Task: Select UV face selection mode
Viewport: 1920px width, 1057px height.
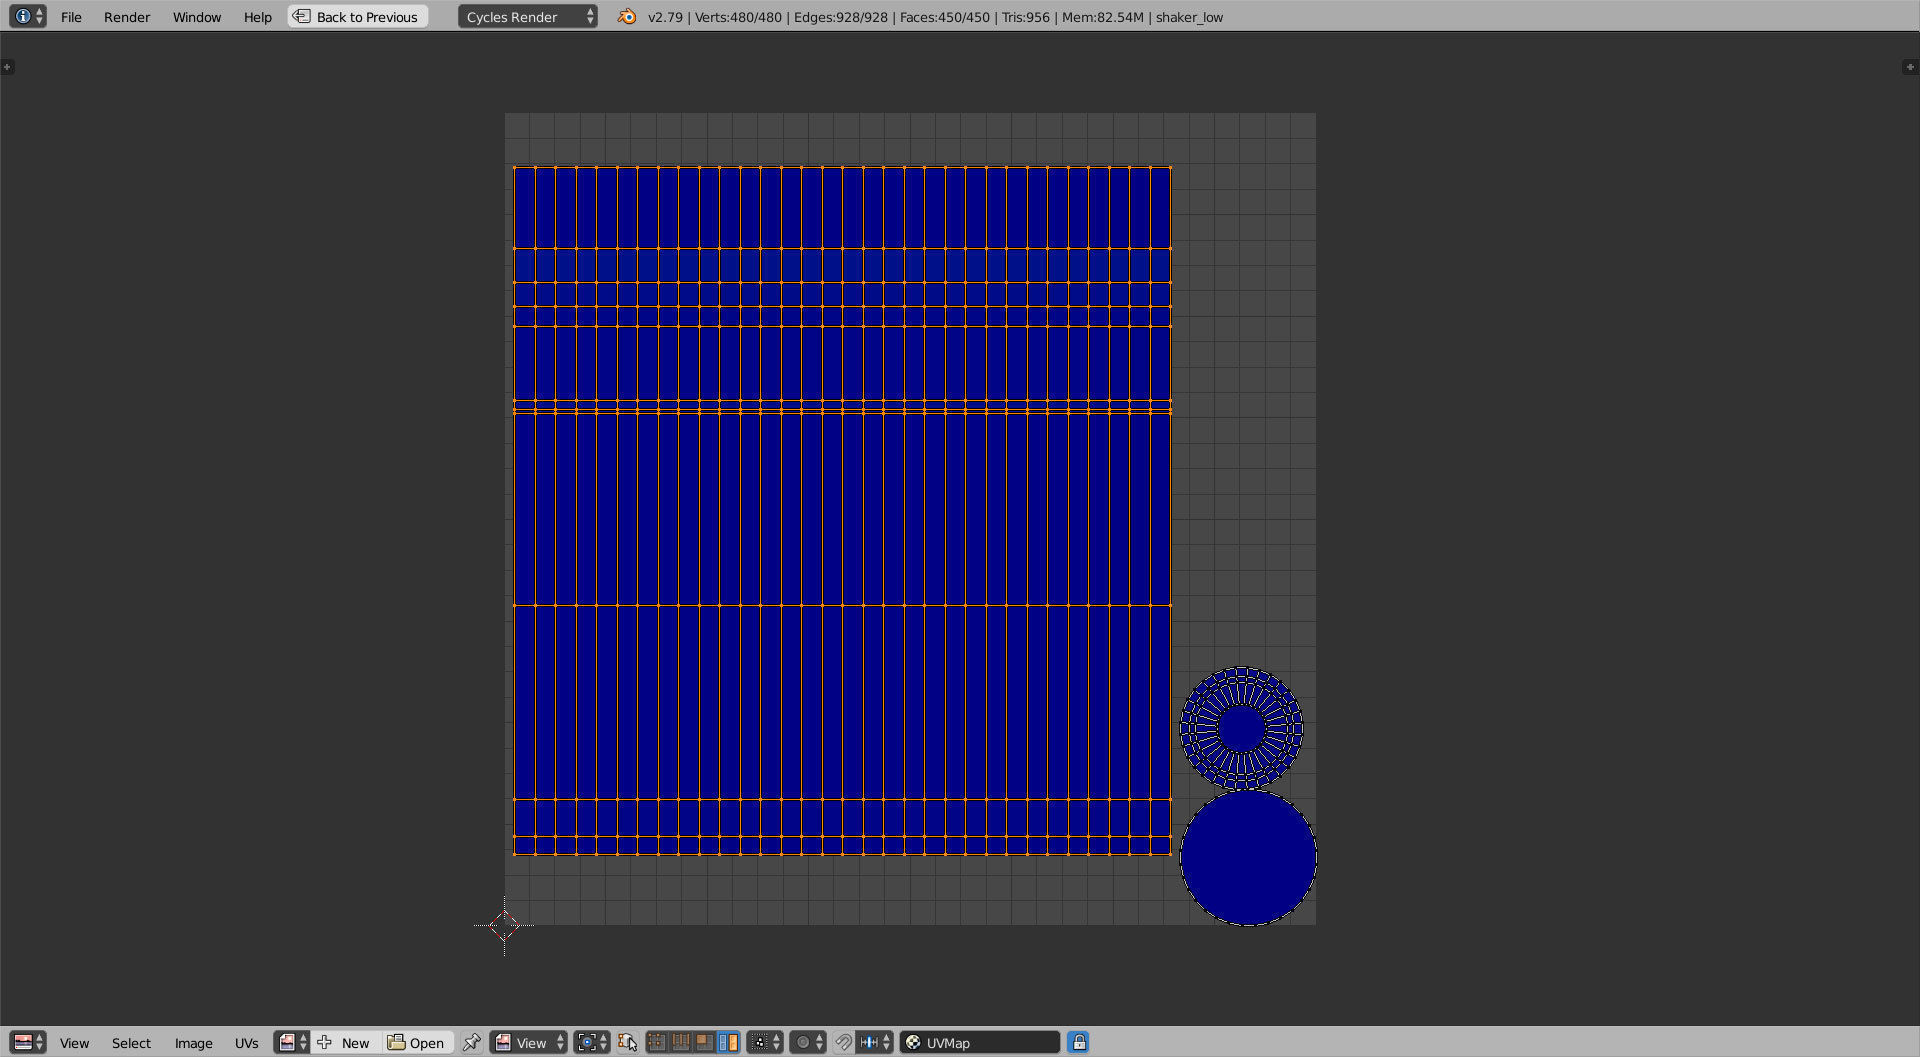Action: (704, 1042)
